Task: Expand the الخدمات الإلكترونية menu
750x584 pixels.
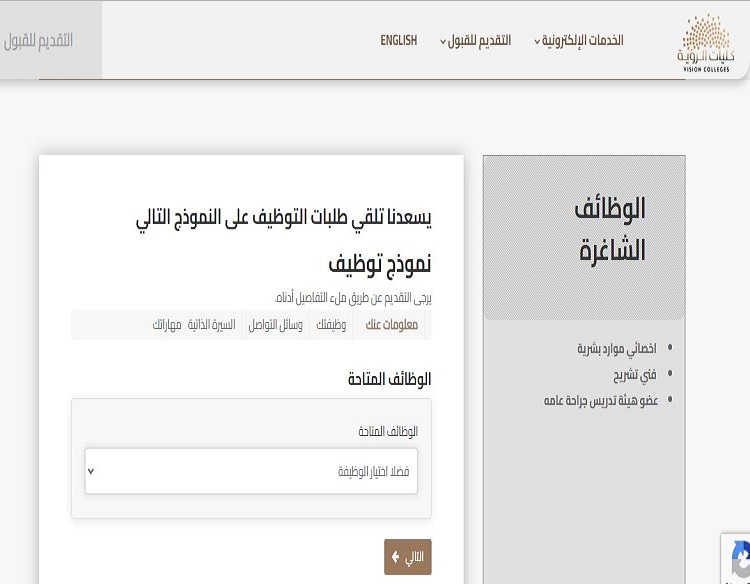Action: (x=579, y=41)
